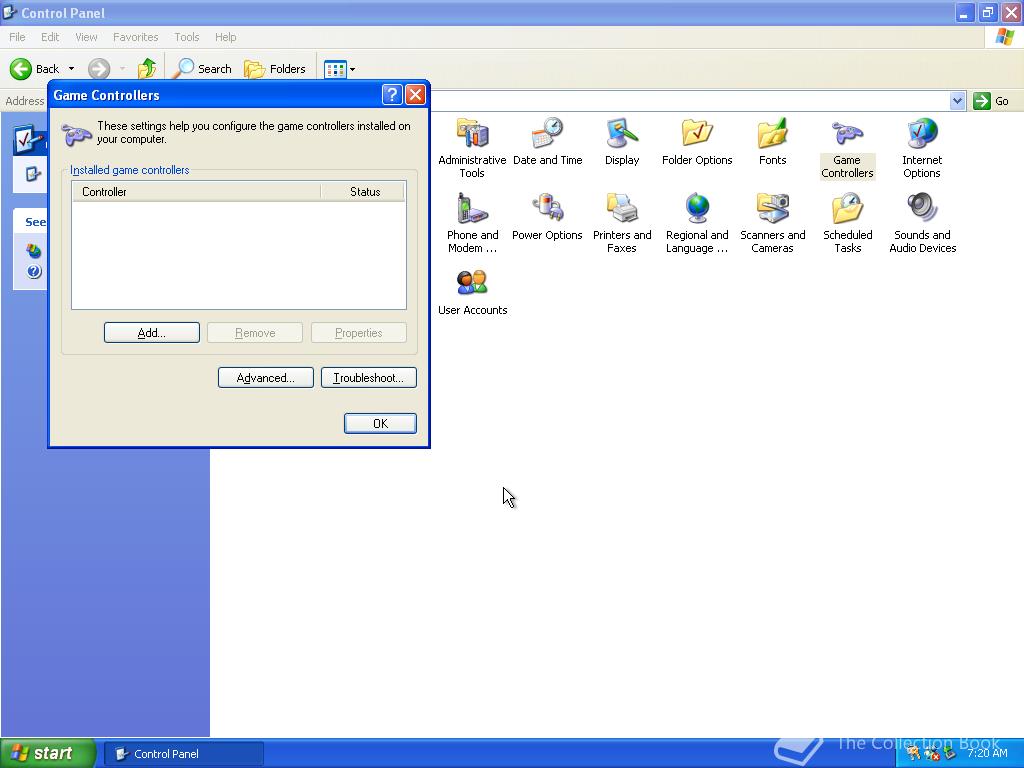Open Scheduled Tasks icon
Image resolution: width=1024 pixels, height=768 pixels.
[x=847, y=223]
